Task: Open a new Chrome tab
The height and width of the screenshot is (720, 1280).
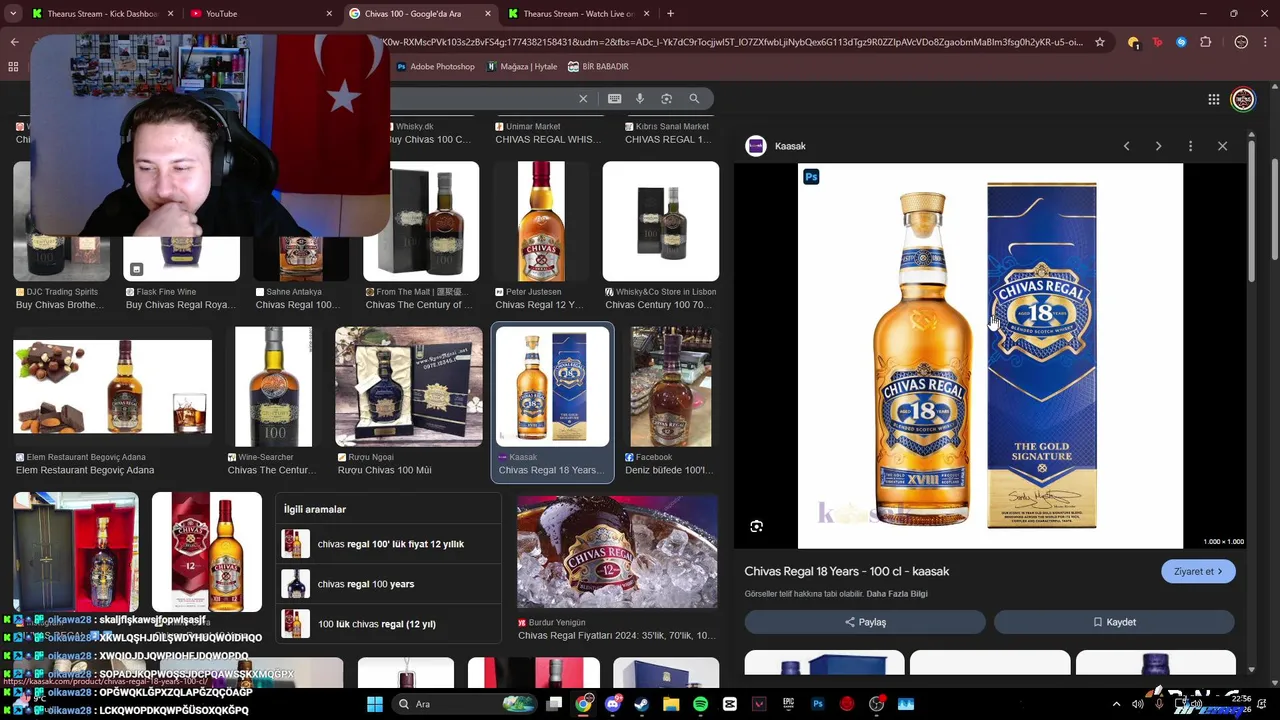Action: point(670,14)
